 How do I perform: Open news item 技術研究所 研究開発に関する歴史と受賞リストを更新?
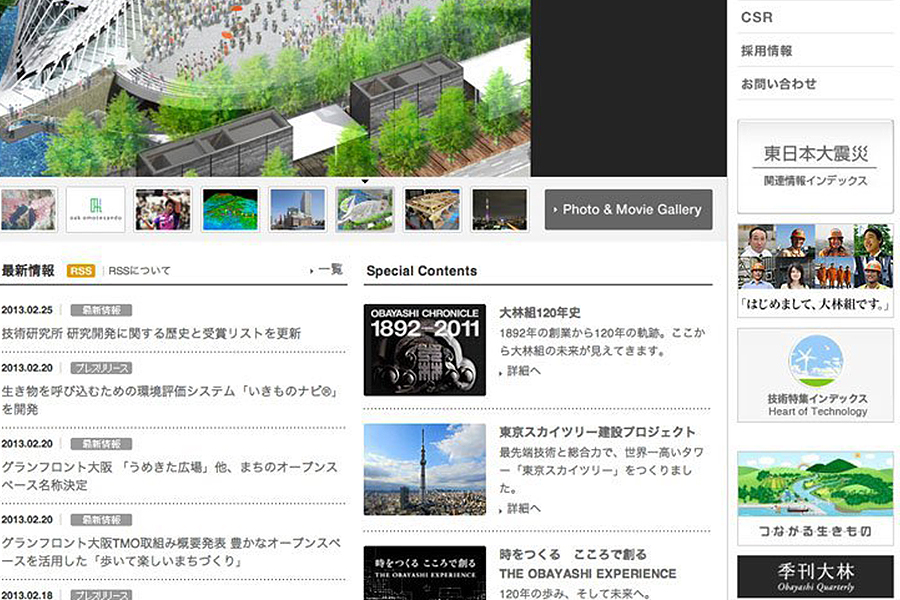coord(151,333)
